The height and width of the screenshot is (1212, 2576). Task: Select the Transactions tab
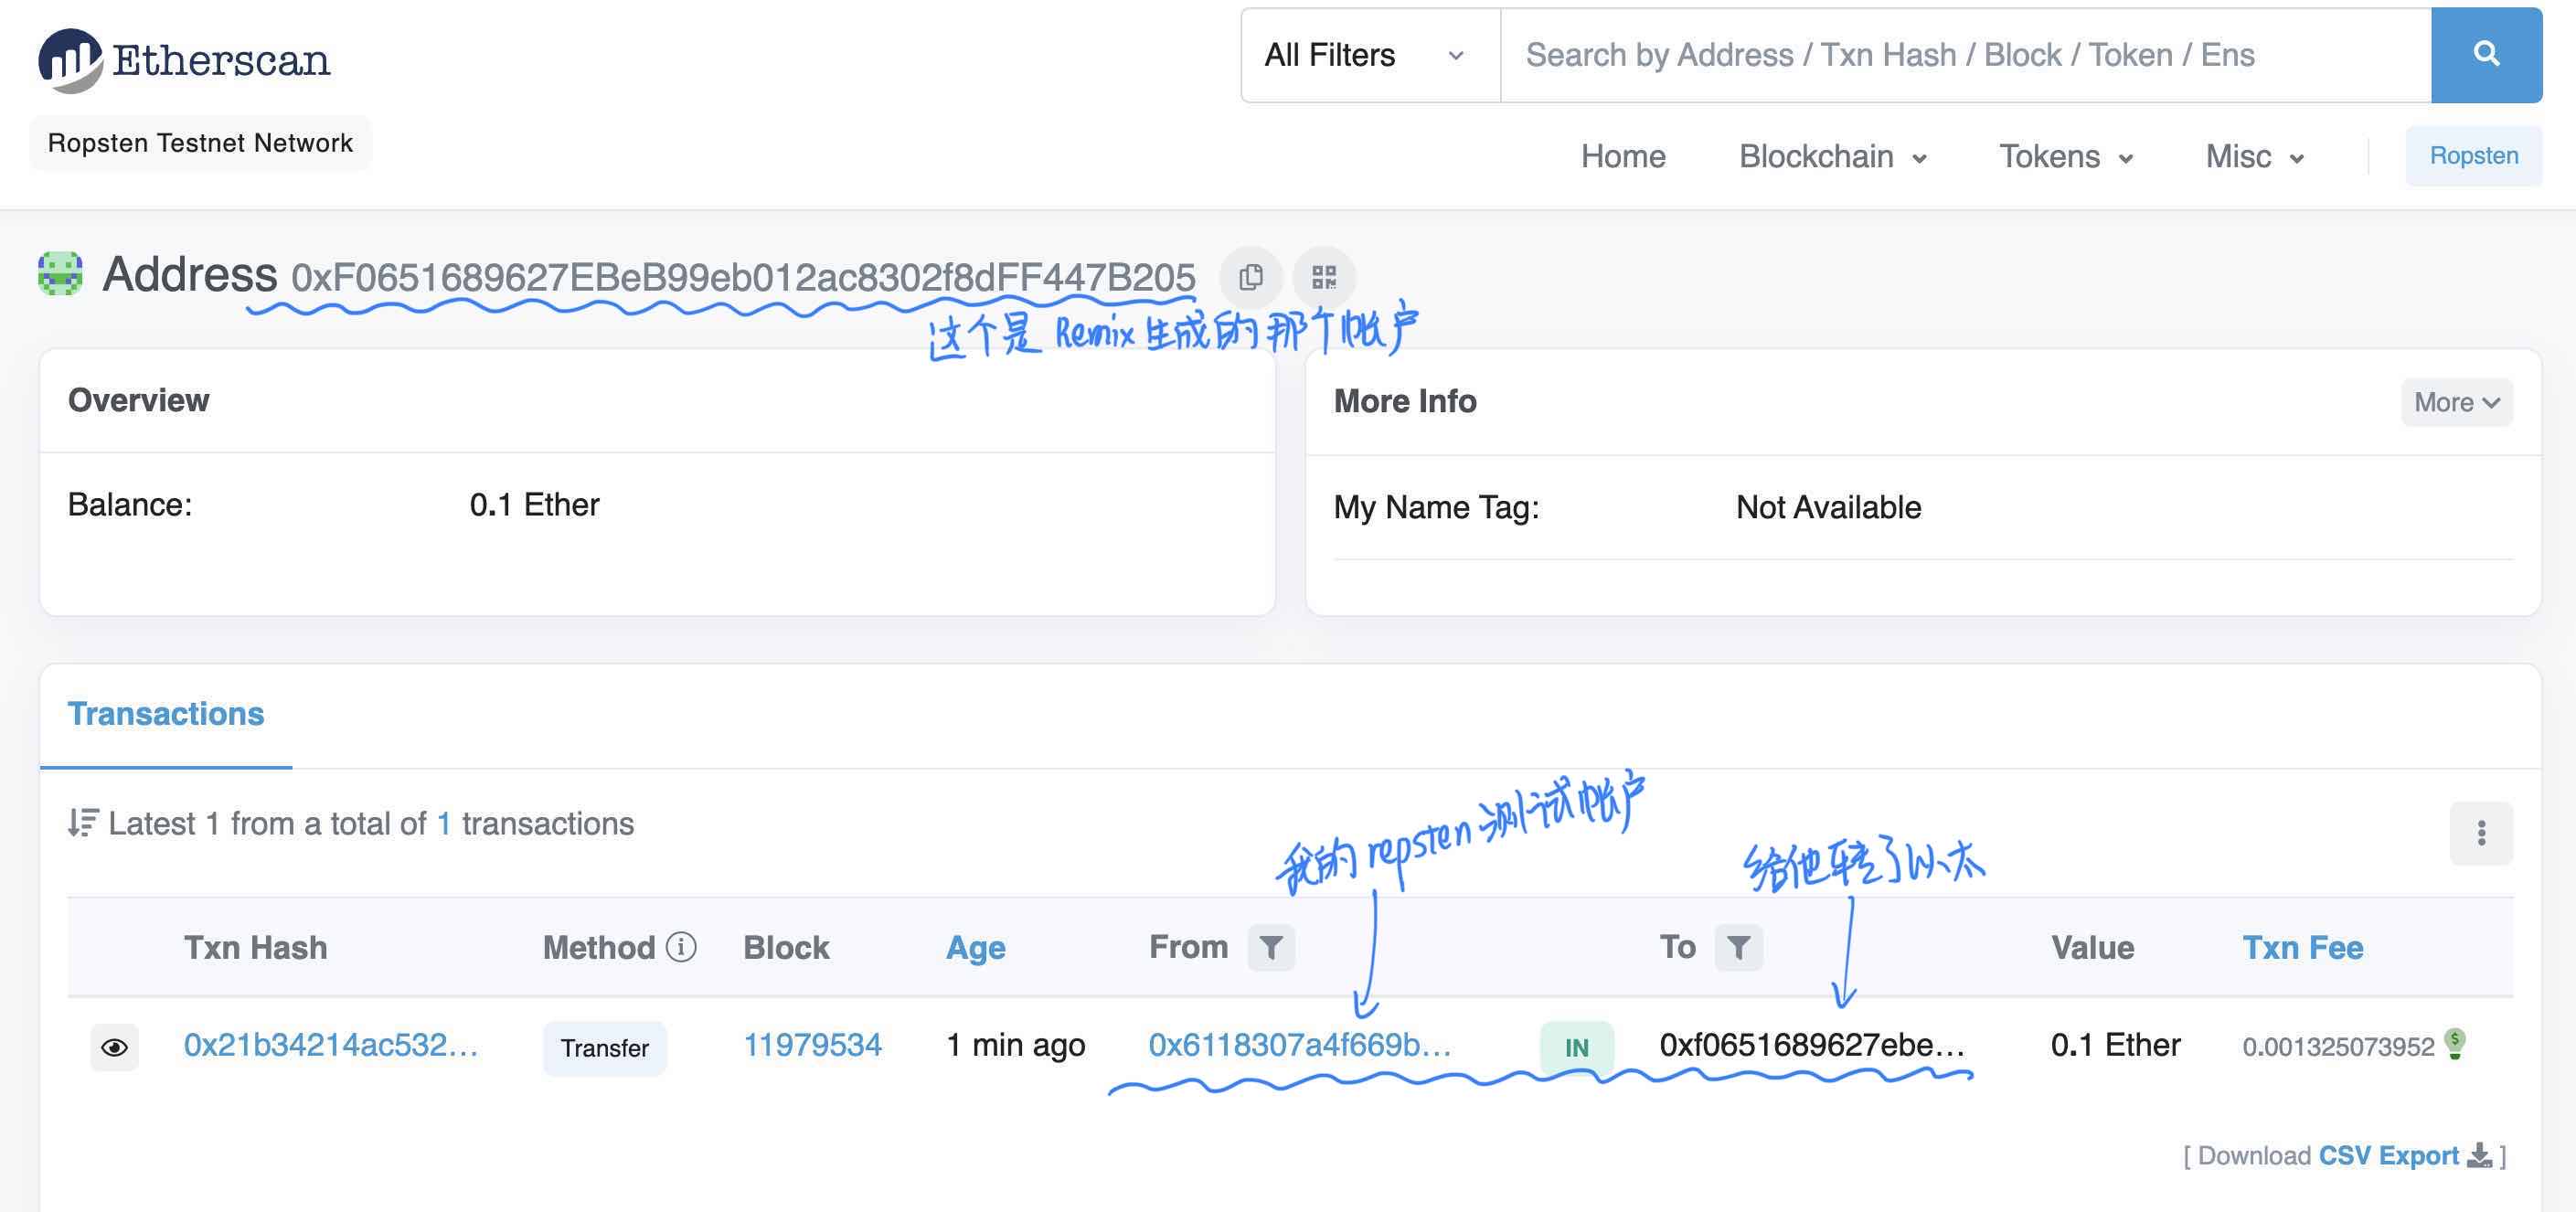click(166, 714)
